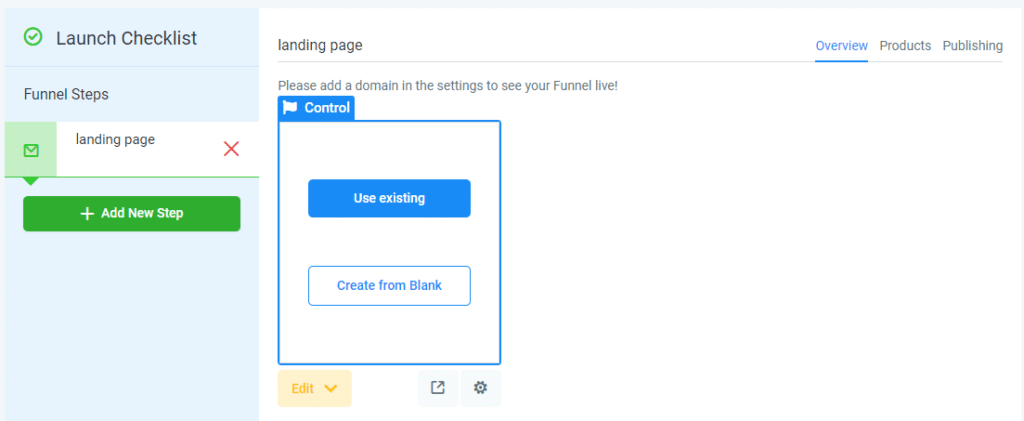The width and height of the screenshot is (1024, 421).
Task: Click the yellow Edit label text
Action: pos(302,388)
